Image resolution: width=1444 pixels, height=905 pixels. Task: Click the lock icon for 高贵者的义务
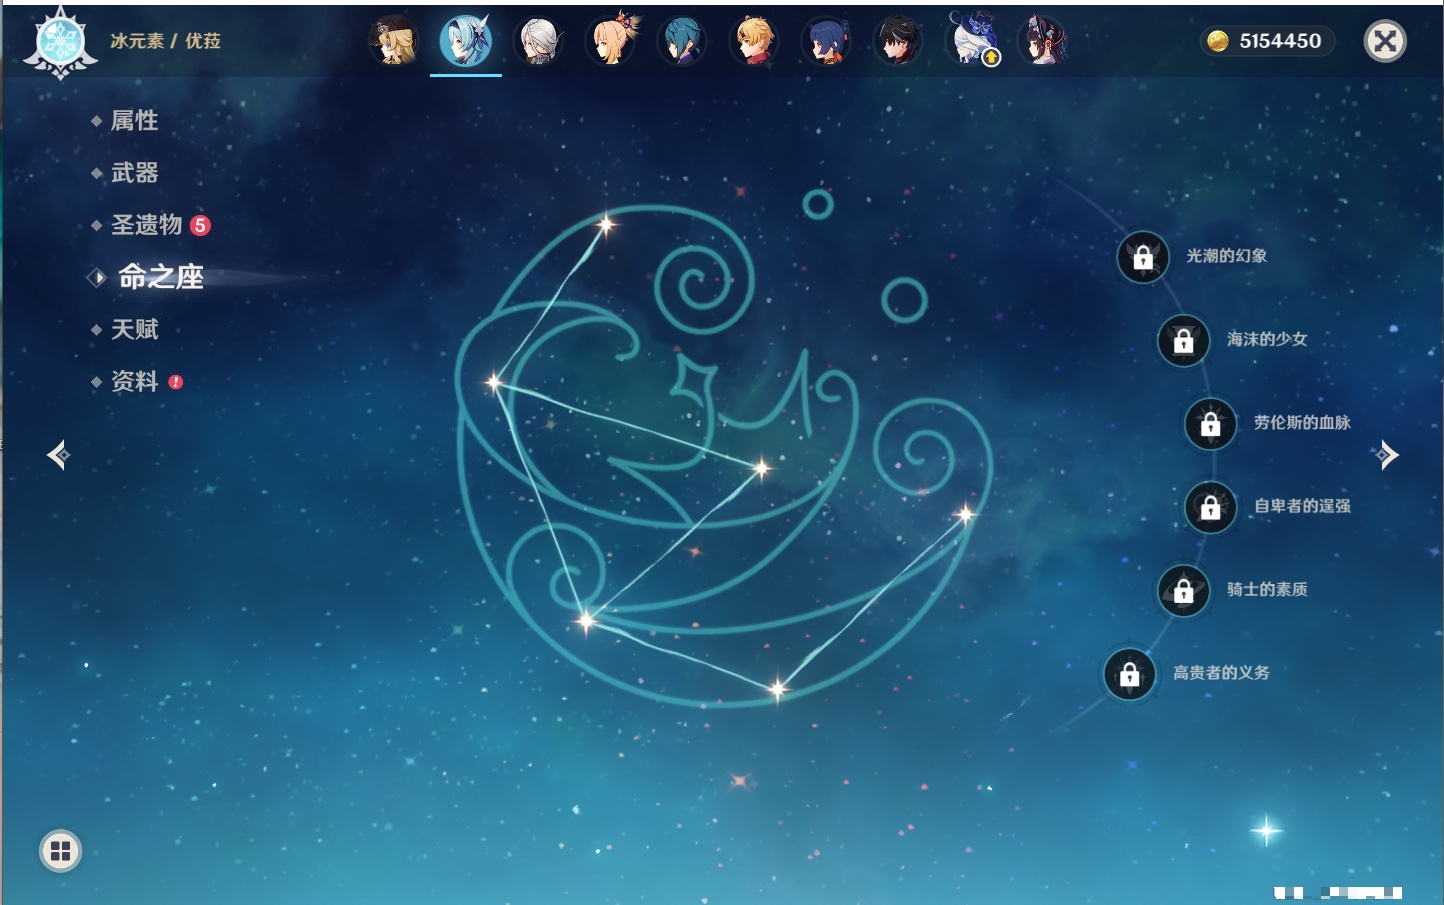coord(1130,674)
